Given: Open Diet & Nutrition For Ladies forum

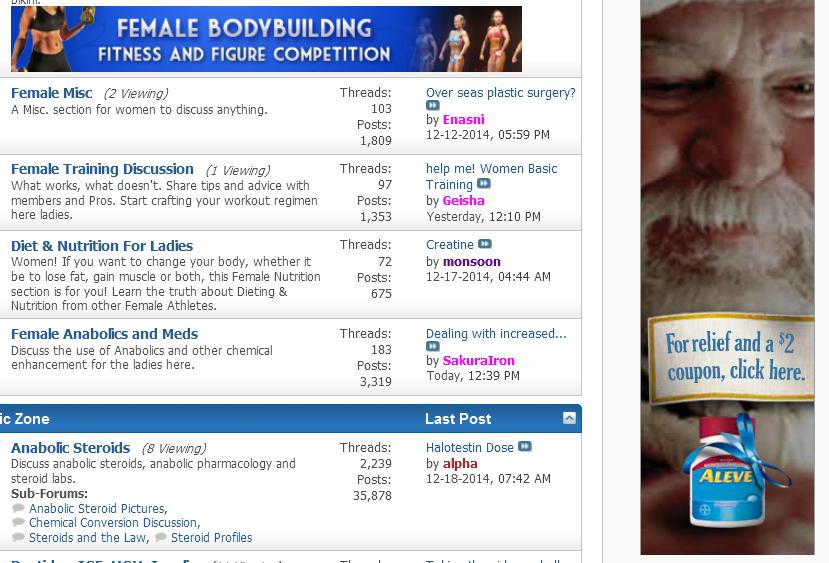Looking at the screenshot, I should 102,245.
